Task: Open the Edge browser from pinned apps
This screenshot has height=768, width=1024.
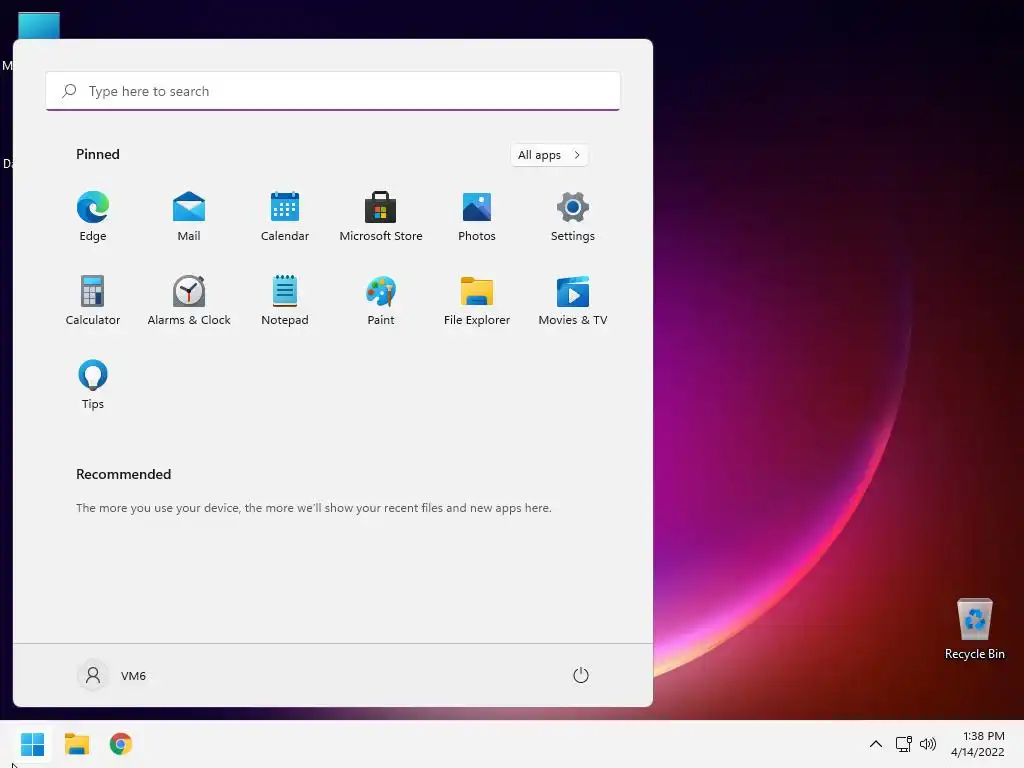Action: [93, 217]
